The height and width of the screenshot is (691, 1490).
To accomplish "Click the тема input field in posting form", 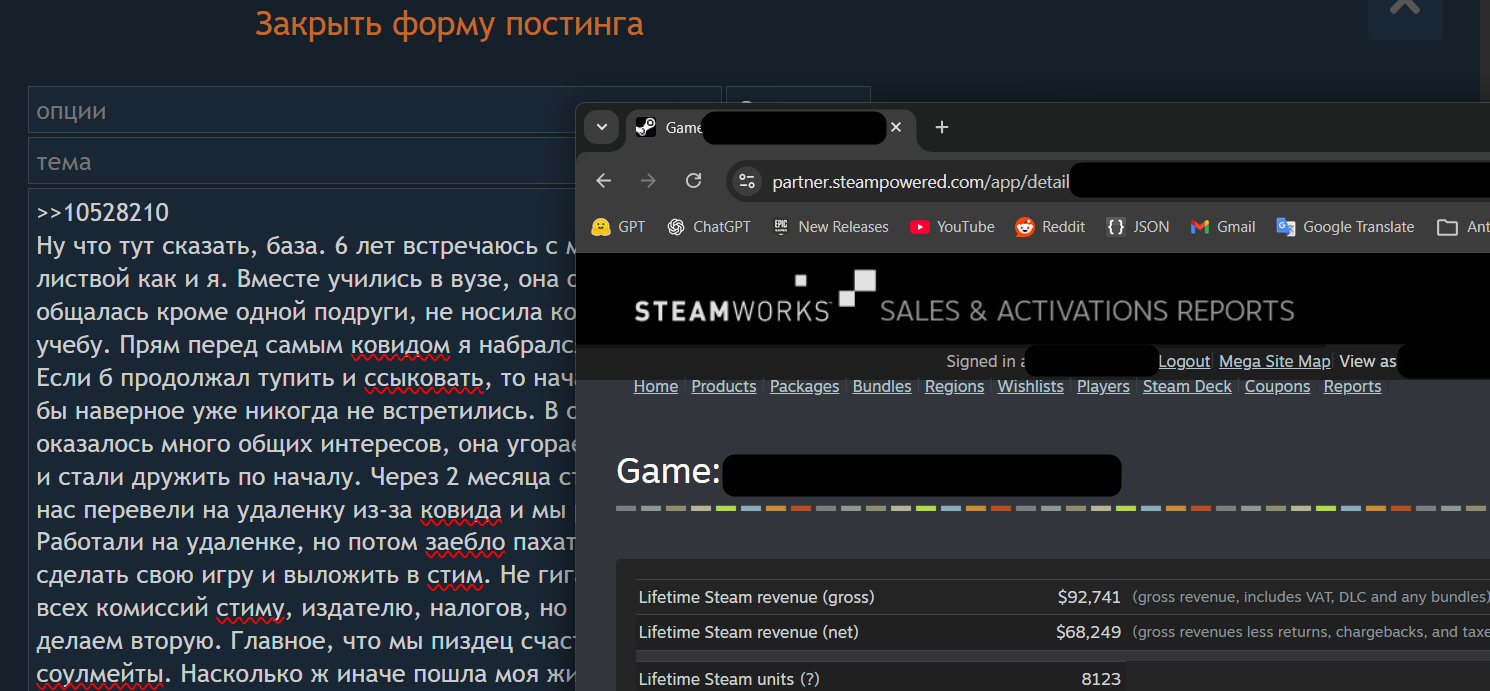I will [x=302, y=161].
